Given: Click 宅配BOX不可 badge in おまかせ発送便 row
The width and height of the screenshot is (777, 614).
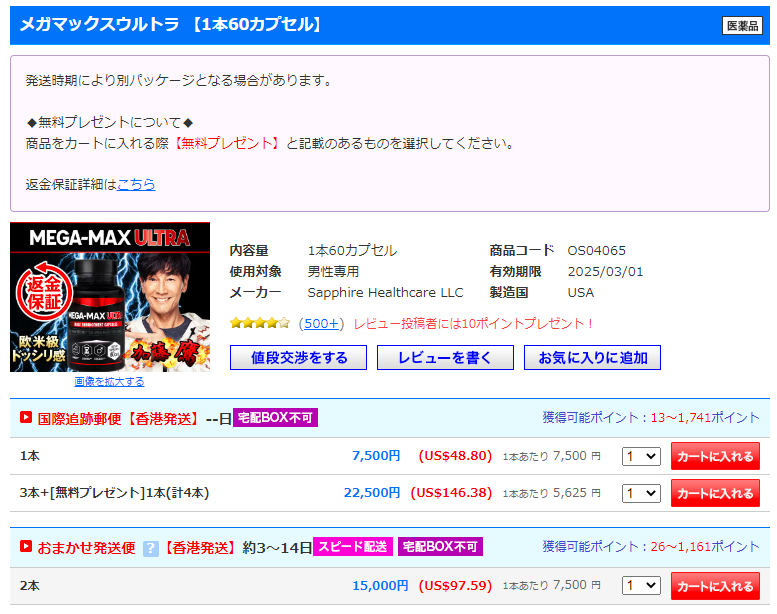Looking at the screenshot, I should (x=440, y=547).
